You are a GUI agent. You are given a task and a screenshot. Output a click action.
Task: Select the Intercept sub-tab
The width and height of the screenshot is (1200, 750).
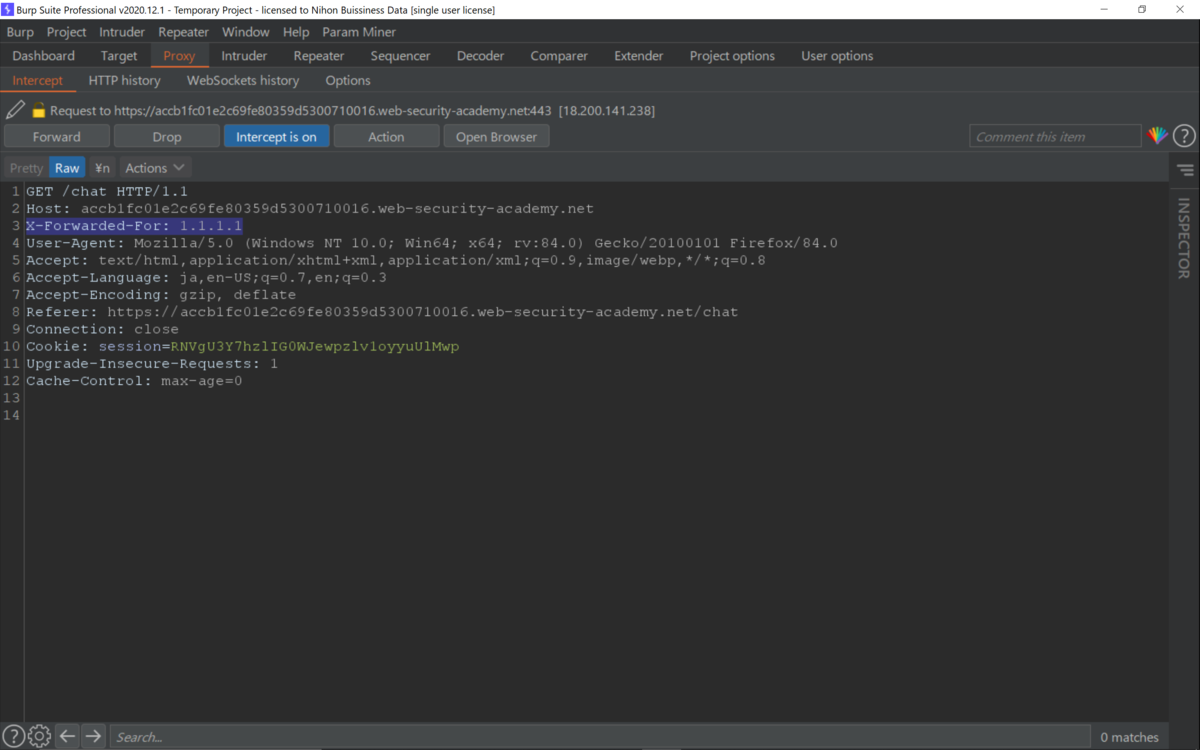coord(38,80)
